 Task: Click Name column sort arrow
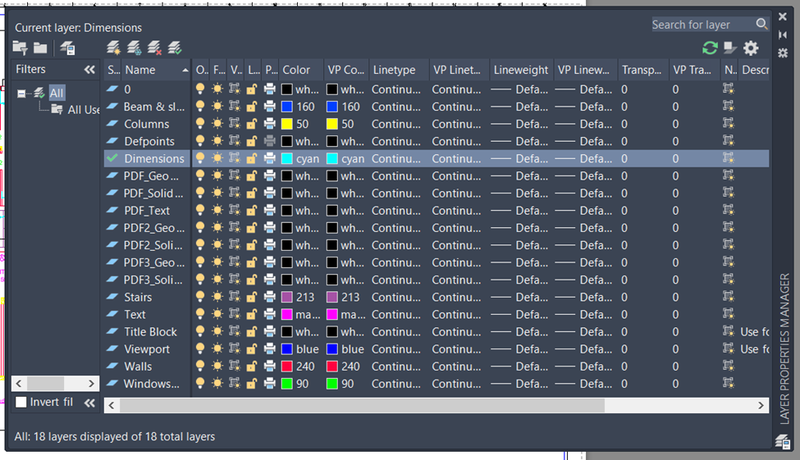coord(185,70)
